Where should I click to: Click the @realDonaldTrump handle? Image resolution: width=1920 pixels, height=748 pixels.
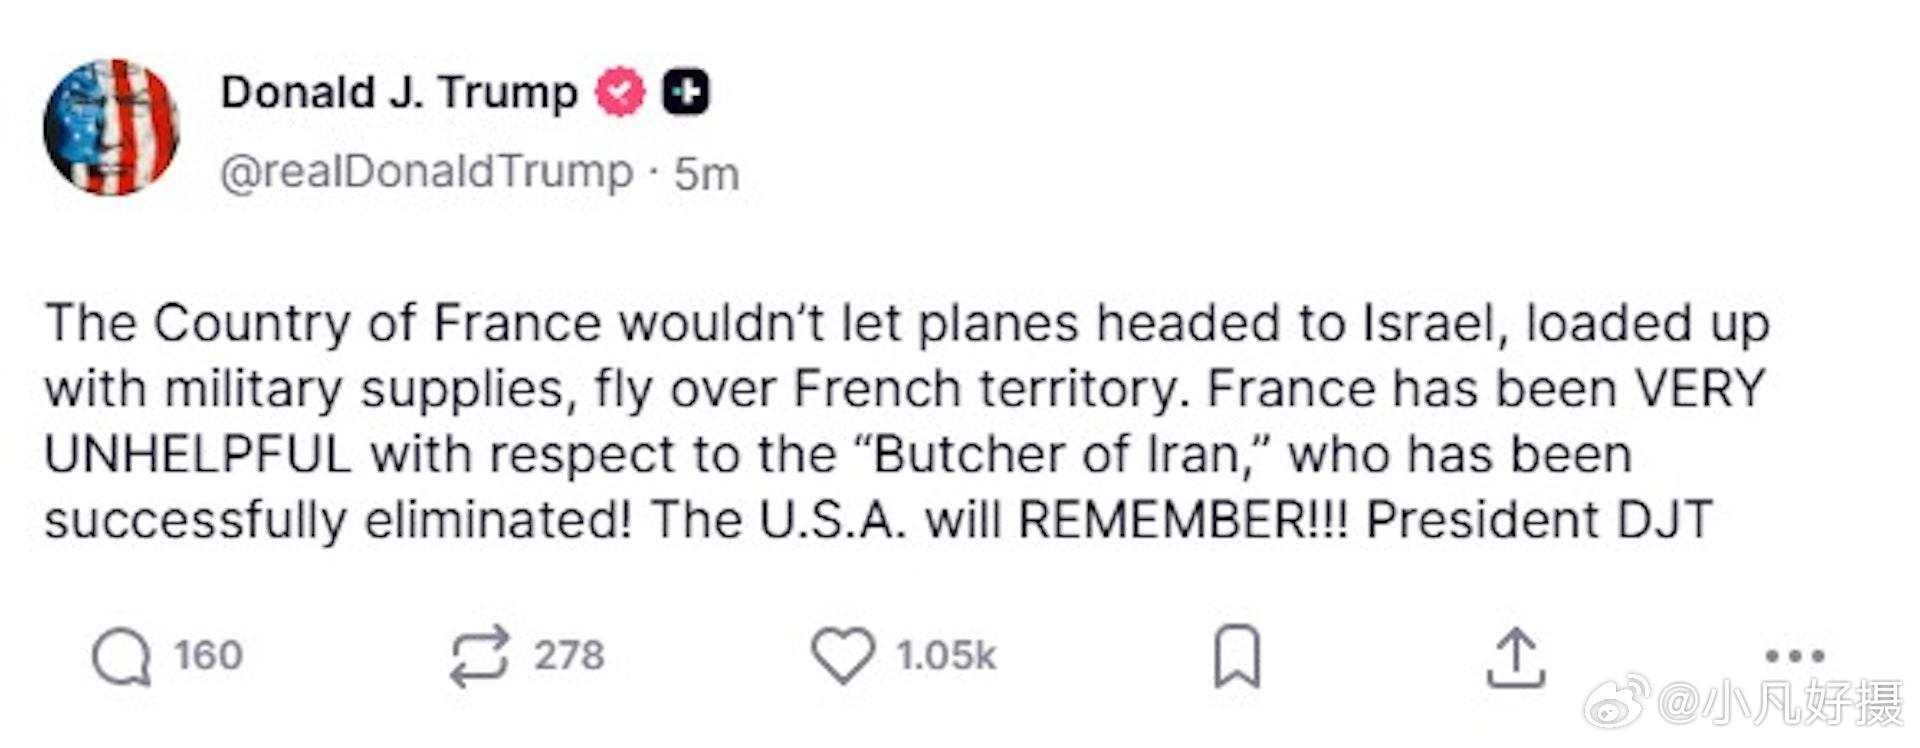(426, 172)
